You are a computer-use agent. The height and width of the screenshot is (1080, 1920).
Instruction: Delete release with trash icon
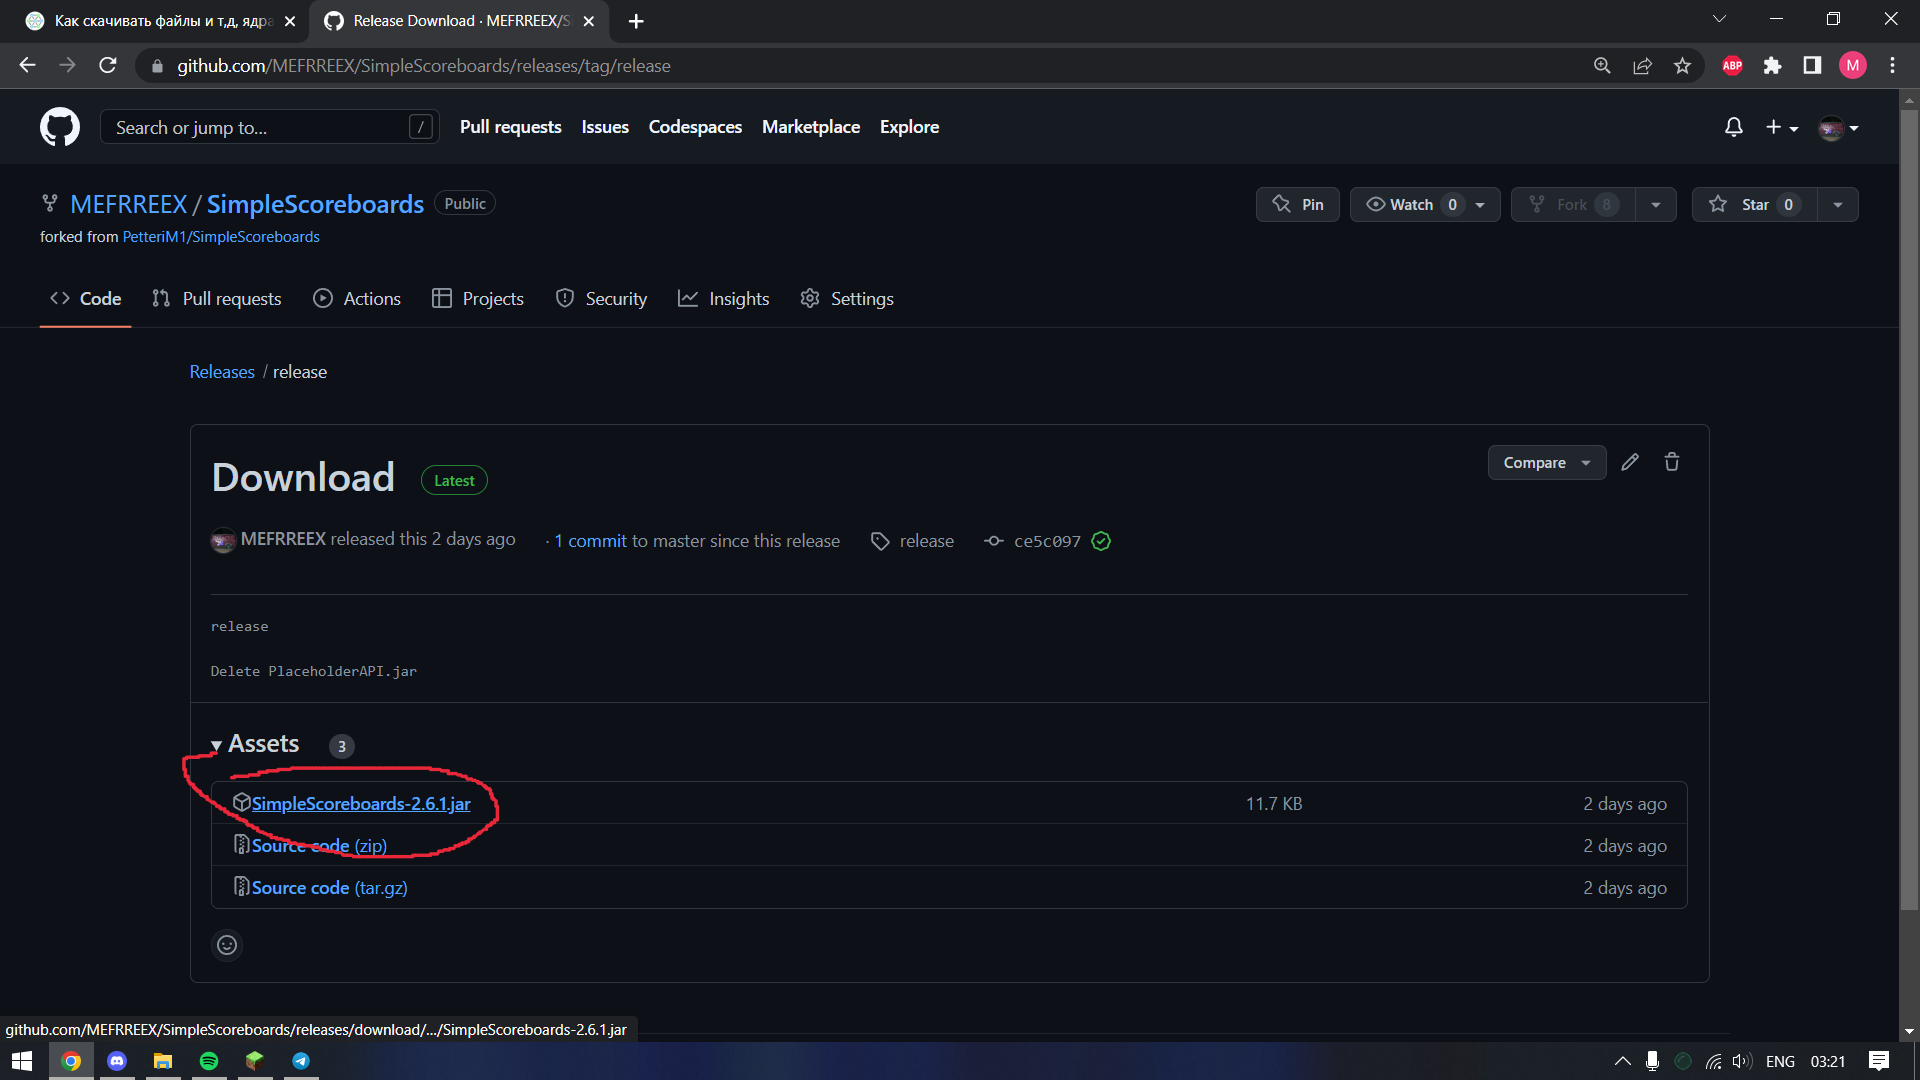coord(1672,462)
